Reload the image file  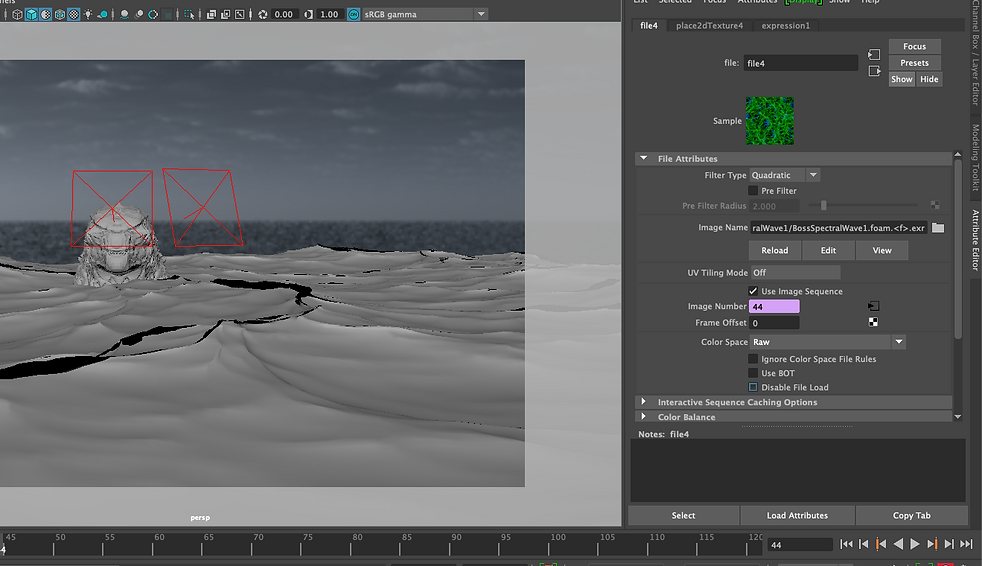click(x=775, y=250)
